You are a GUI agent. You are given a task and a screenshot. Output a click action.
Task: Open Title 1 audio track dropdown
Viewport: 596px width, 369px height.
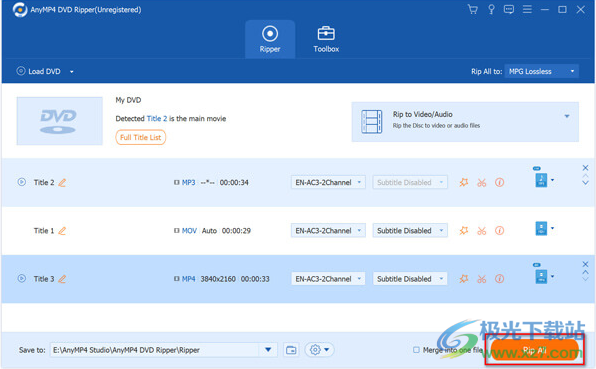point(328,231)
